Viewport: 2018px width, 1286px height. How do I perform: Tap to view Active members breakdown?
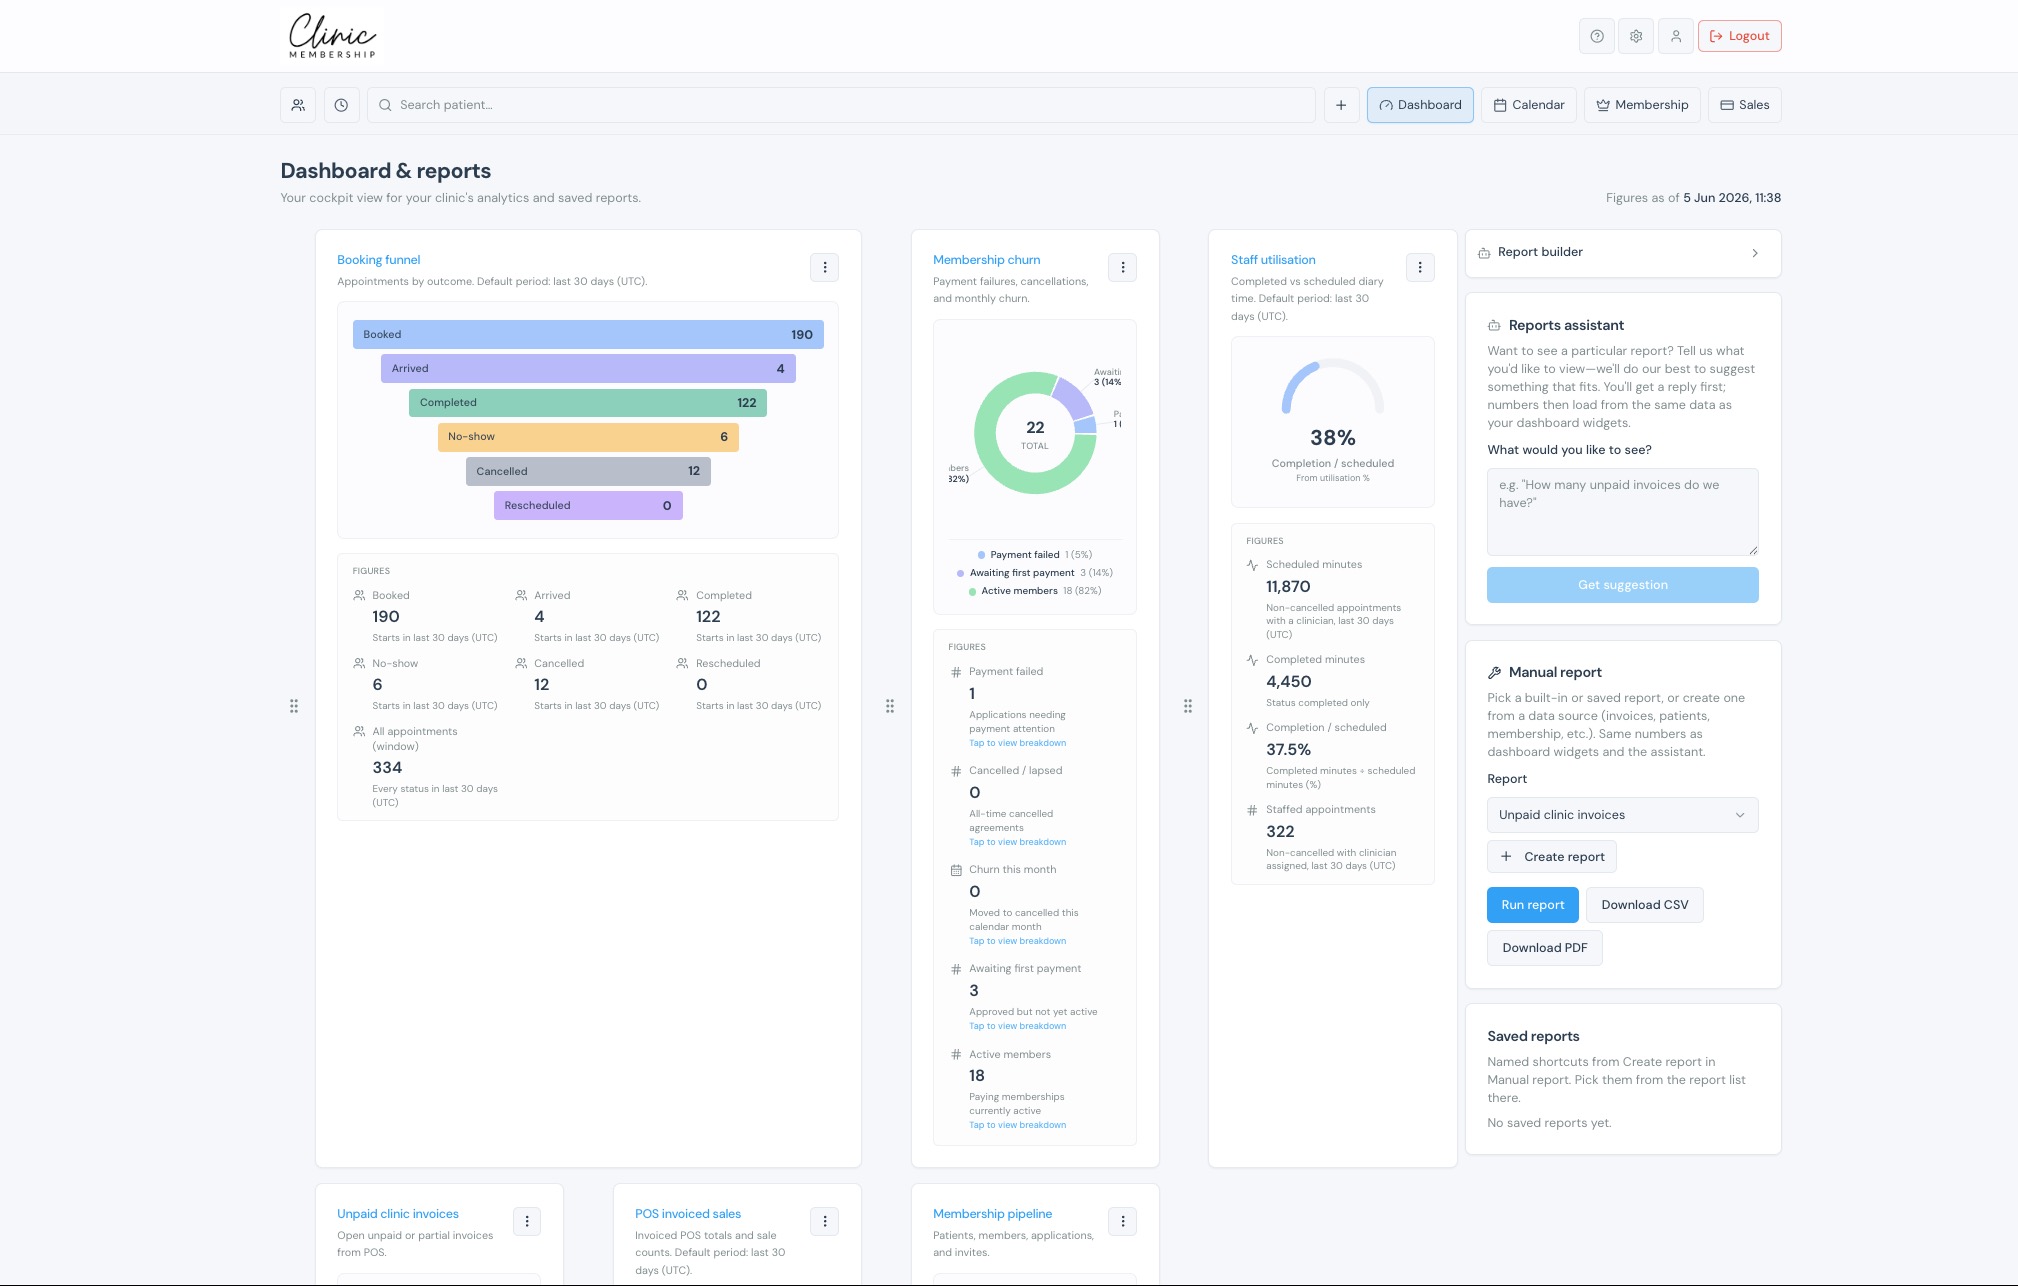point(1017,1125)
